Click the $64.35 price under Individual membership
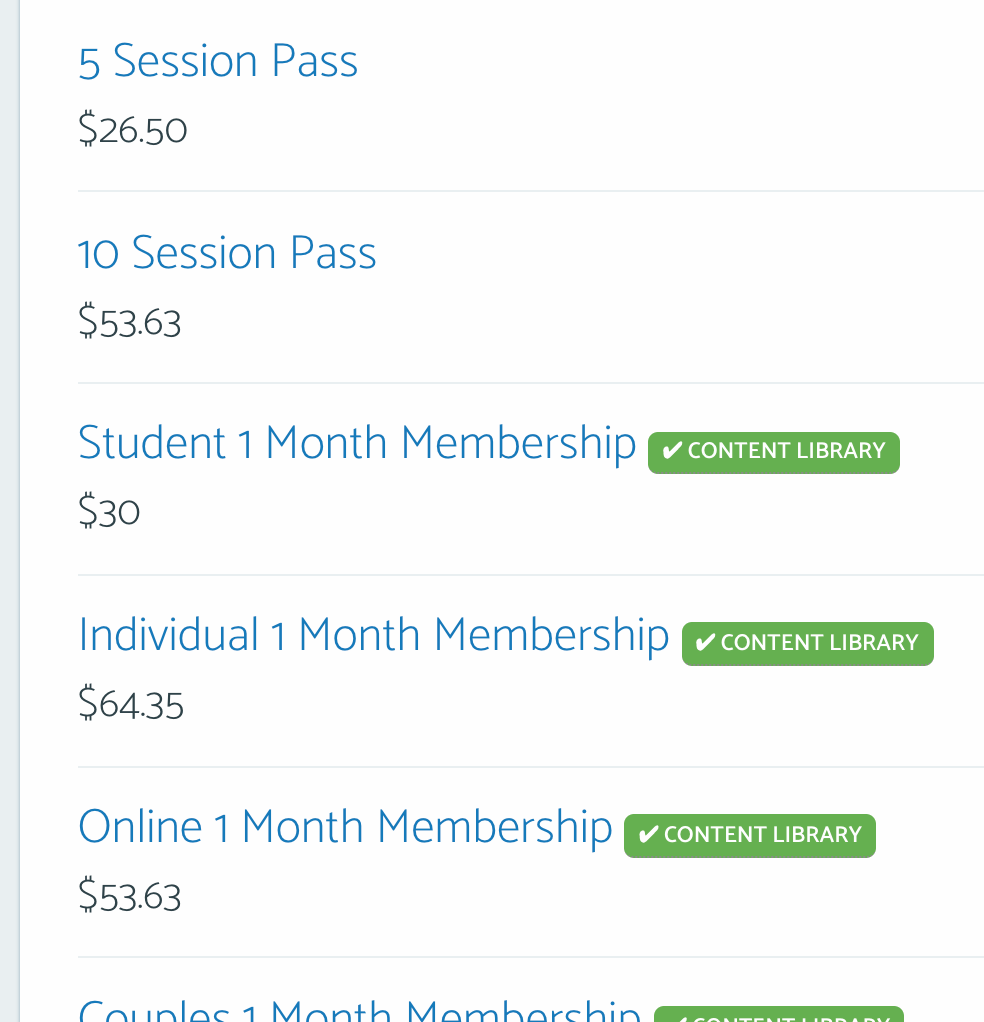Viewport: 984px width, 1022px height. pos(131,704)
